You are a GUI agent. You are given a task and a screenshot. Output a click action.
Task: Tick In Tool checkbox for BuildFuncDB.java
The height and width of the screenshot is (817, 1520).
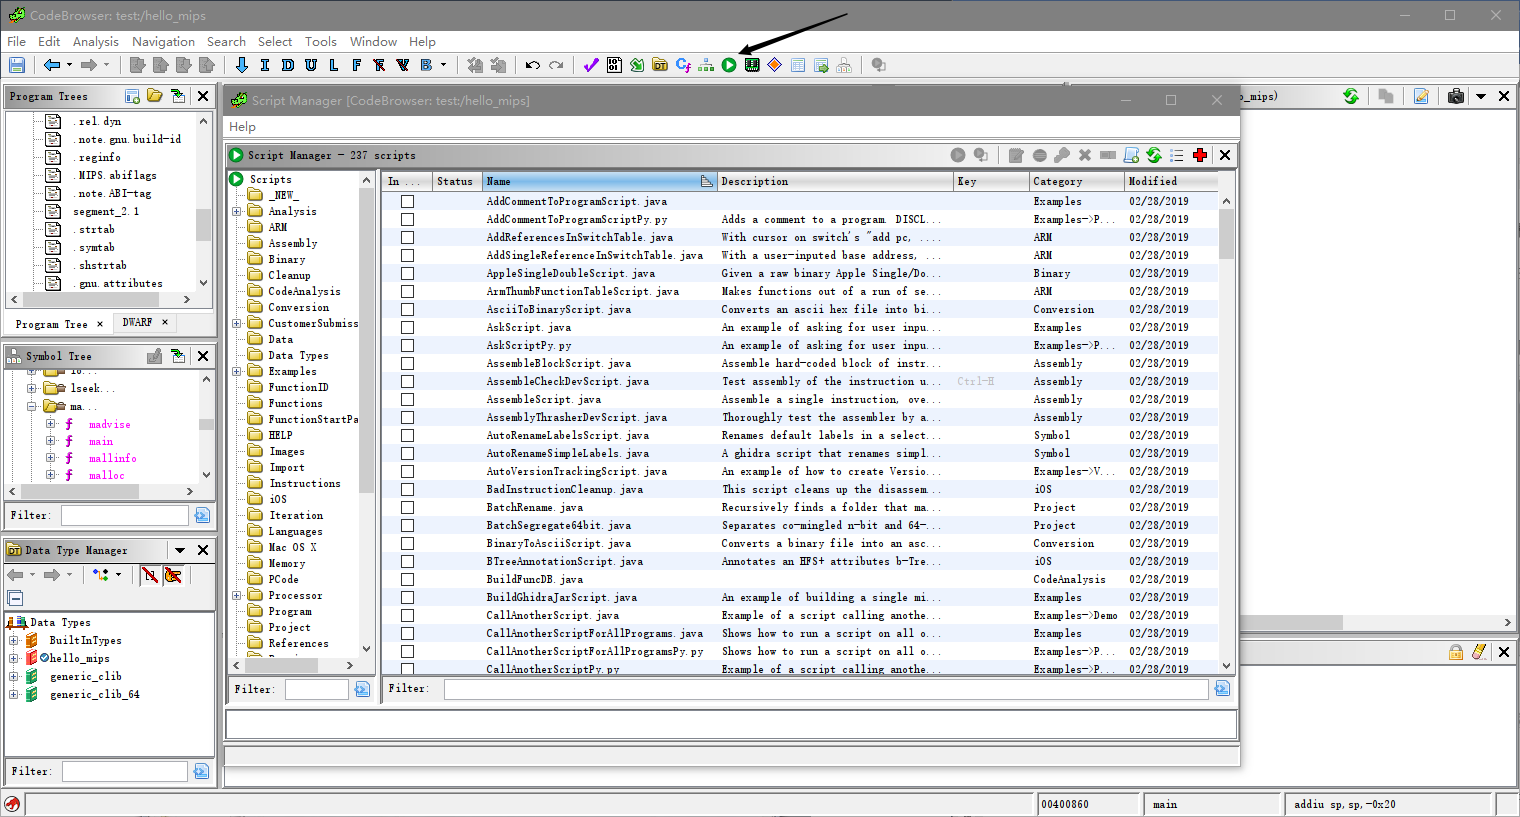[407, 579]
